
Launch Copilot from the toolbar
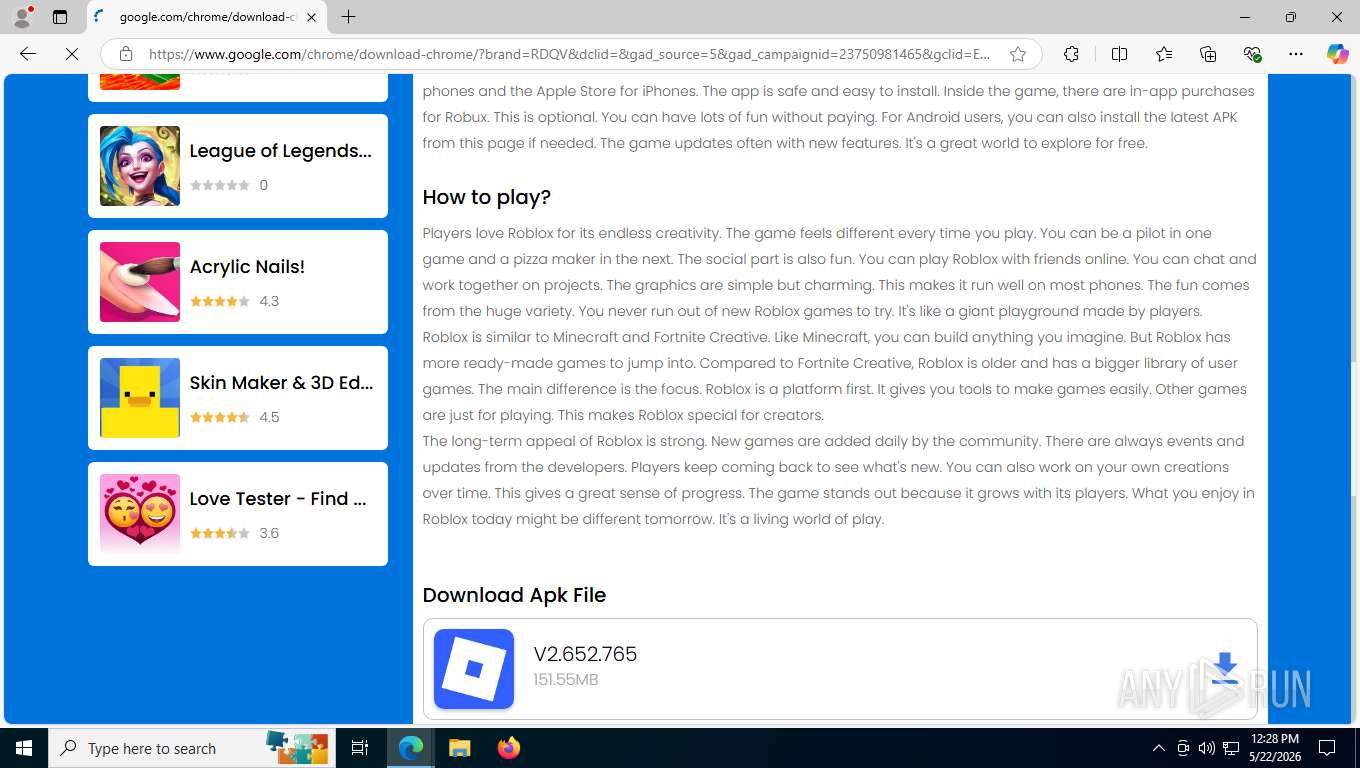click(1337, 54)
